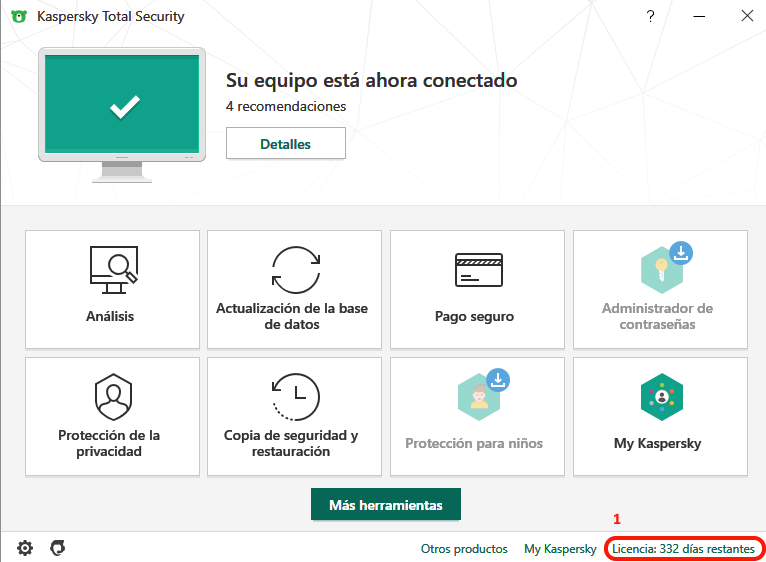
Task: Click the Detalles button
Action: (x=286, y=144)
